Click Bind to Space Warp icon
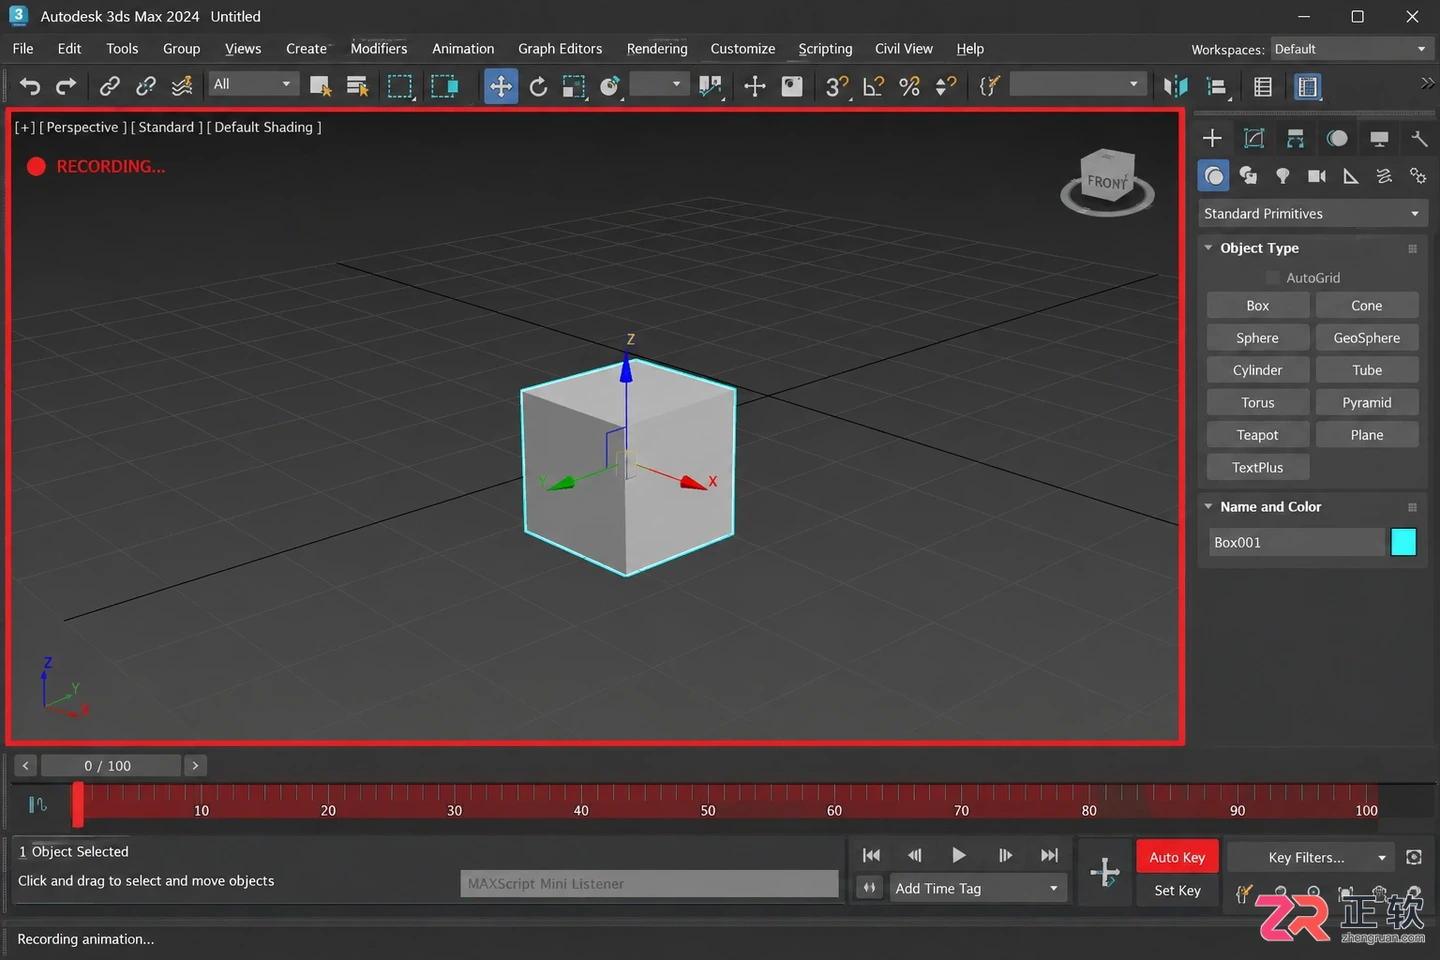 click(182, 87)
